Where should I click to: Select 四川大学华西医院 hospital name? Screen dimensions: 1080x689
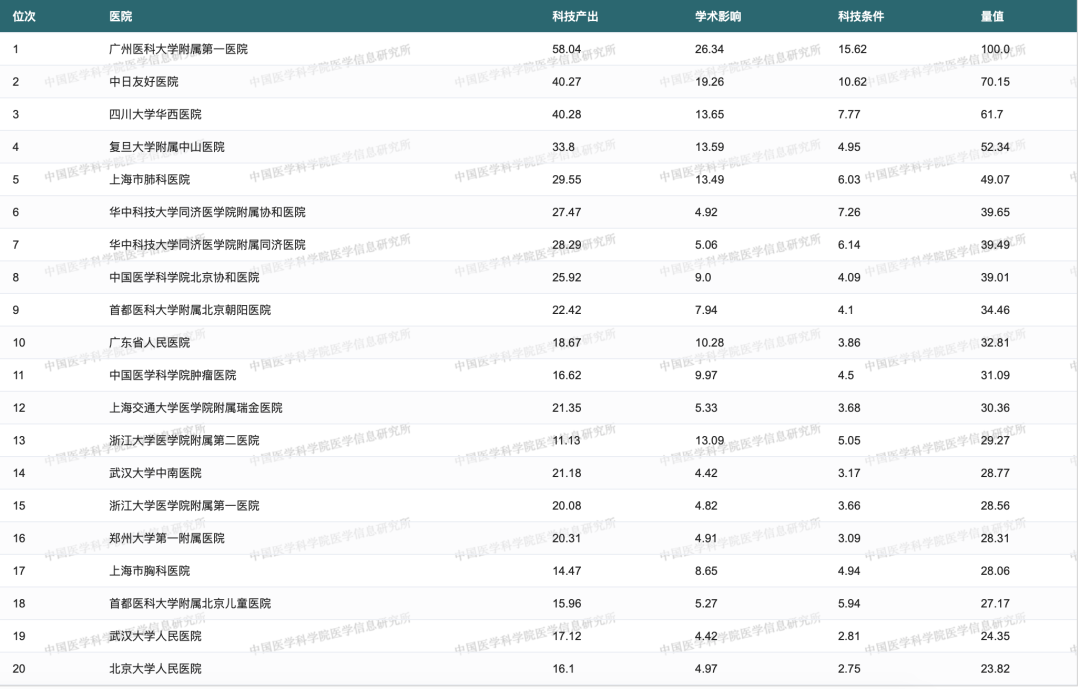click(156, 114)
